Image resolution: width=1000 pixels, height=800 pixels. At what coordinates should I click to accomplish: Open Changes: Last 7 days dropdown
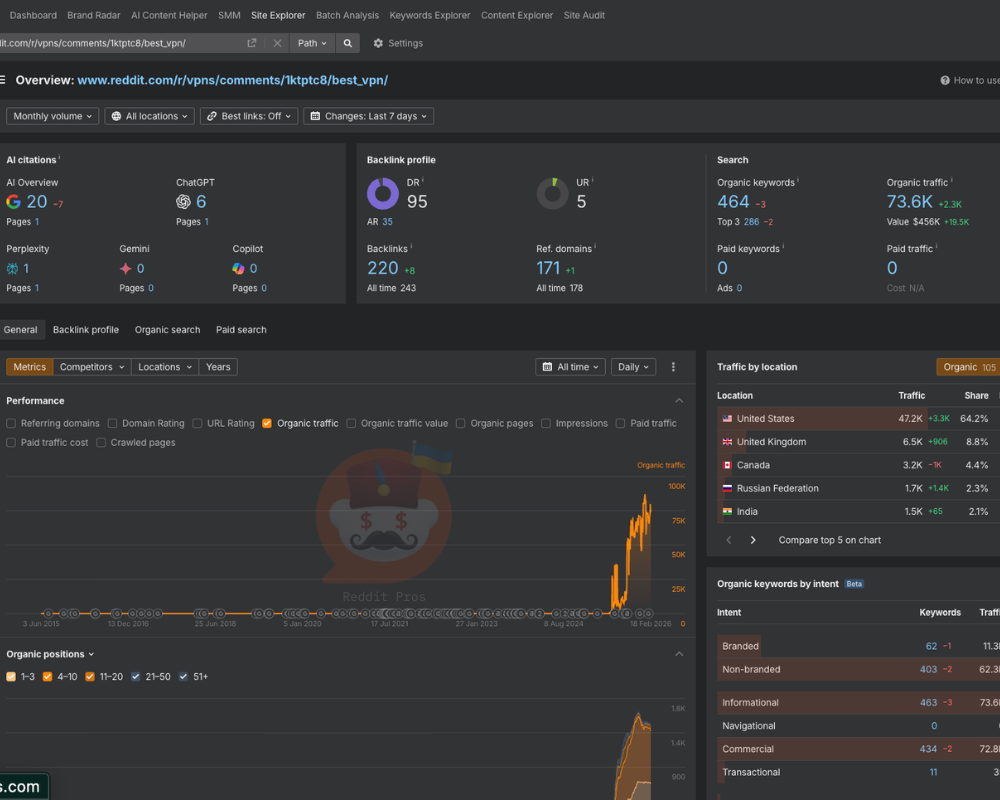tap(369, 116)
